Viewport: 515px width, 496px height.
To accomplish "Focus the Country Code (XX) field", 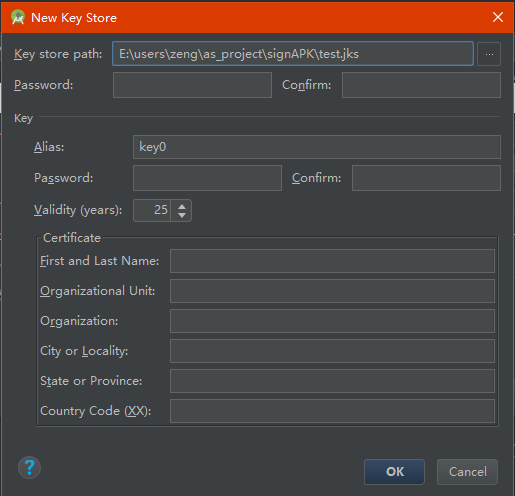I will [x=332, y=411].
